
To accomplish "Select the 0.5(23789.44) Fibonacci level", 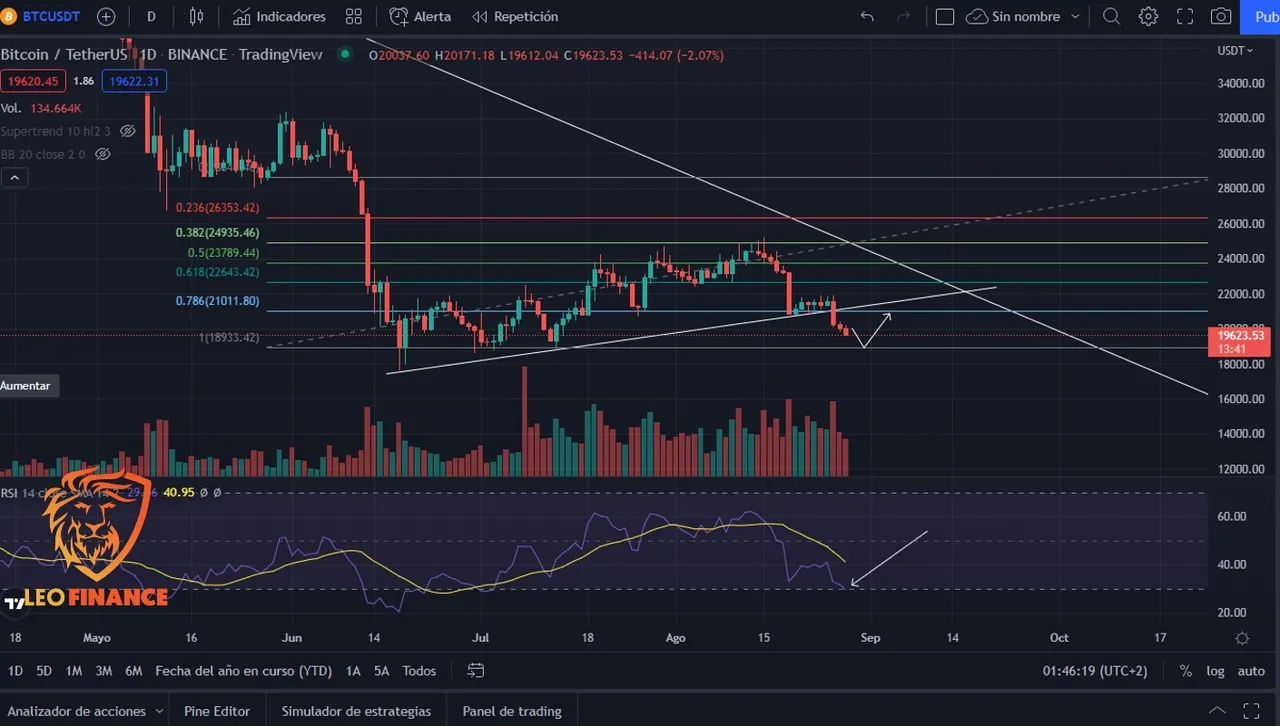I will (x=224, y=252).
